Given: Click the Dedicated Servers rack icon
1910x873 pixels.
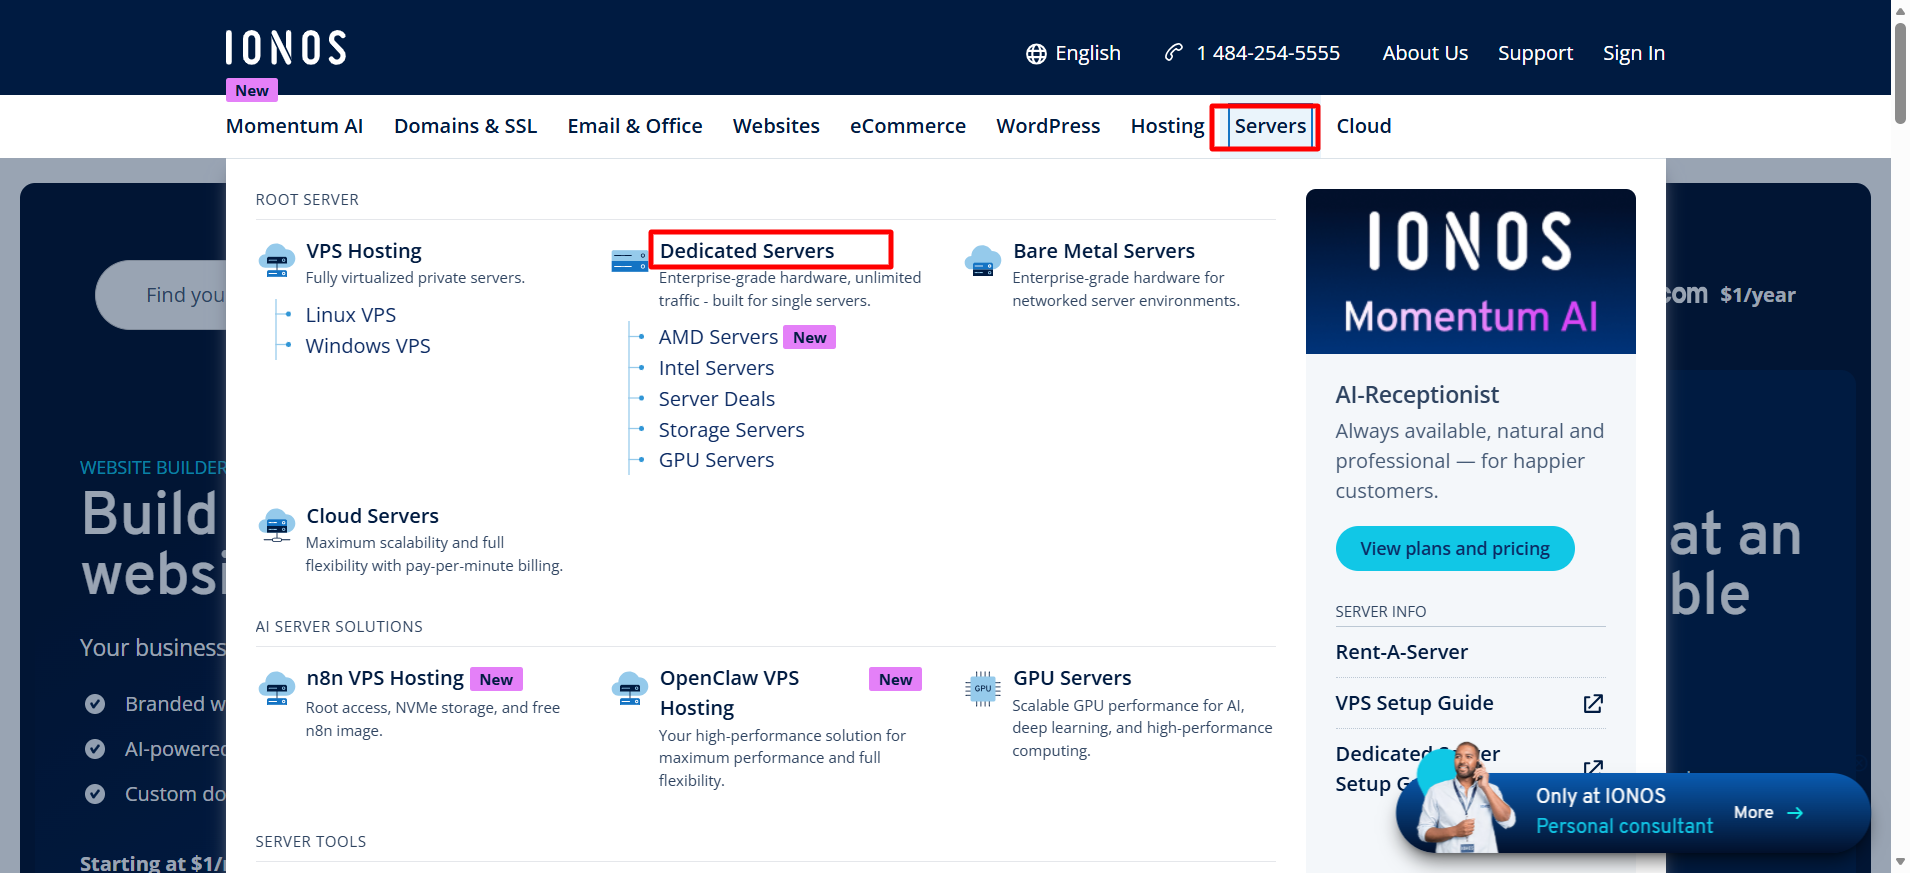Looking at the screenshot, I should [630, 261].
